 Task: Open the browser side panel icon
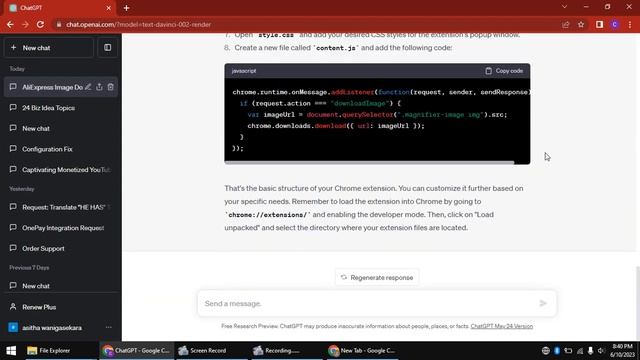[599, 24]
